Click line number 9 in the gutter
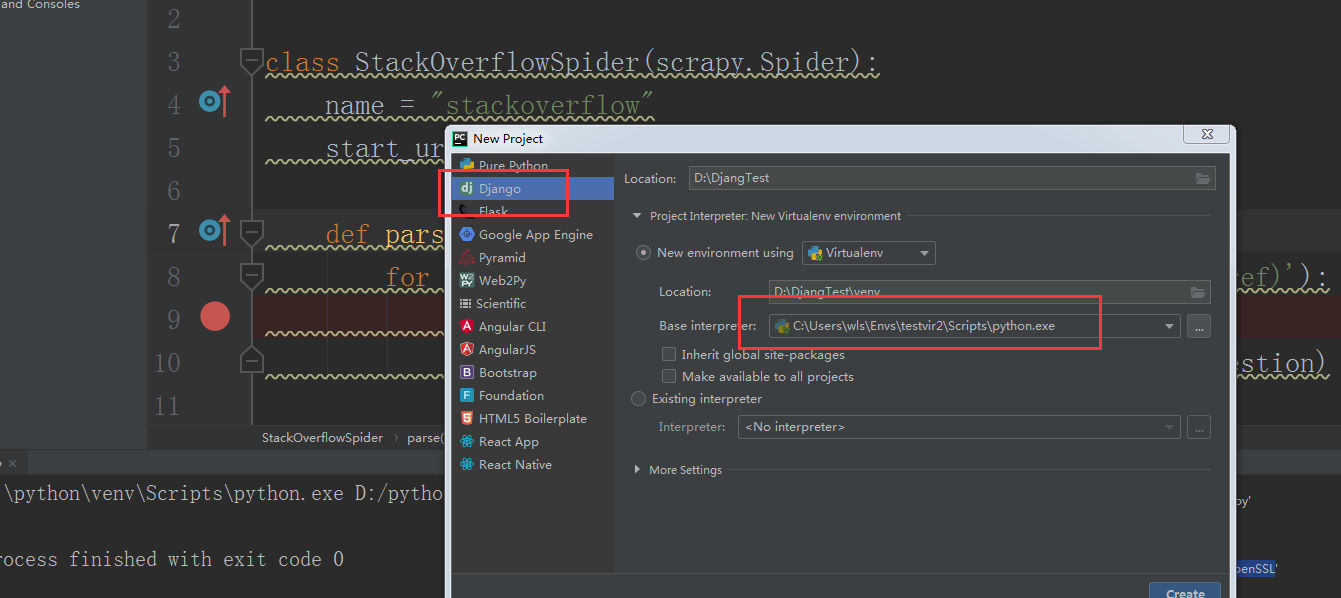 pyautogui.click(x=173, y=319)
